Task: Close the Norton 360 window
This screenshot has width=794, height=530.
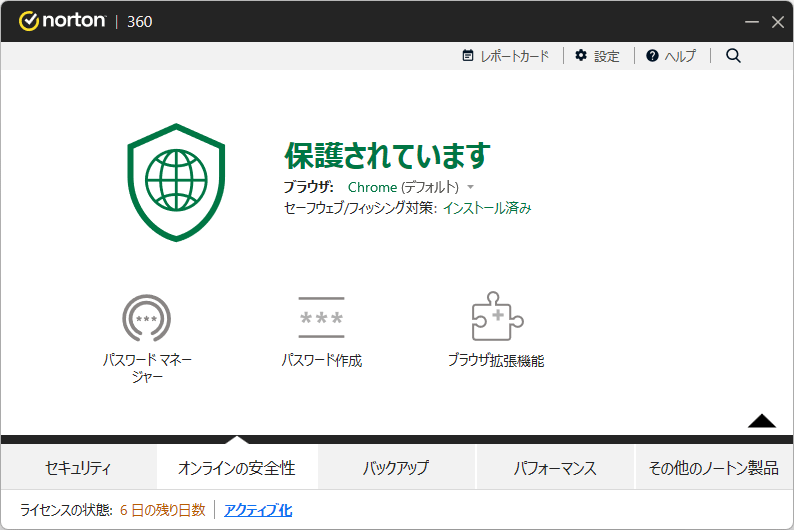Action: point(778,22)
